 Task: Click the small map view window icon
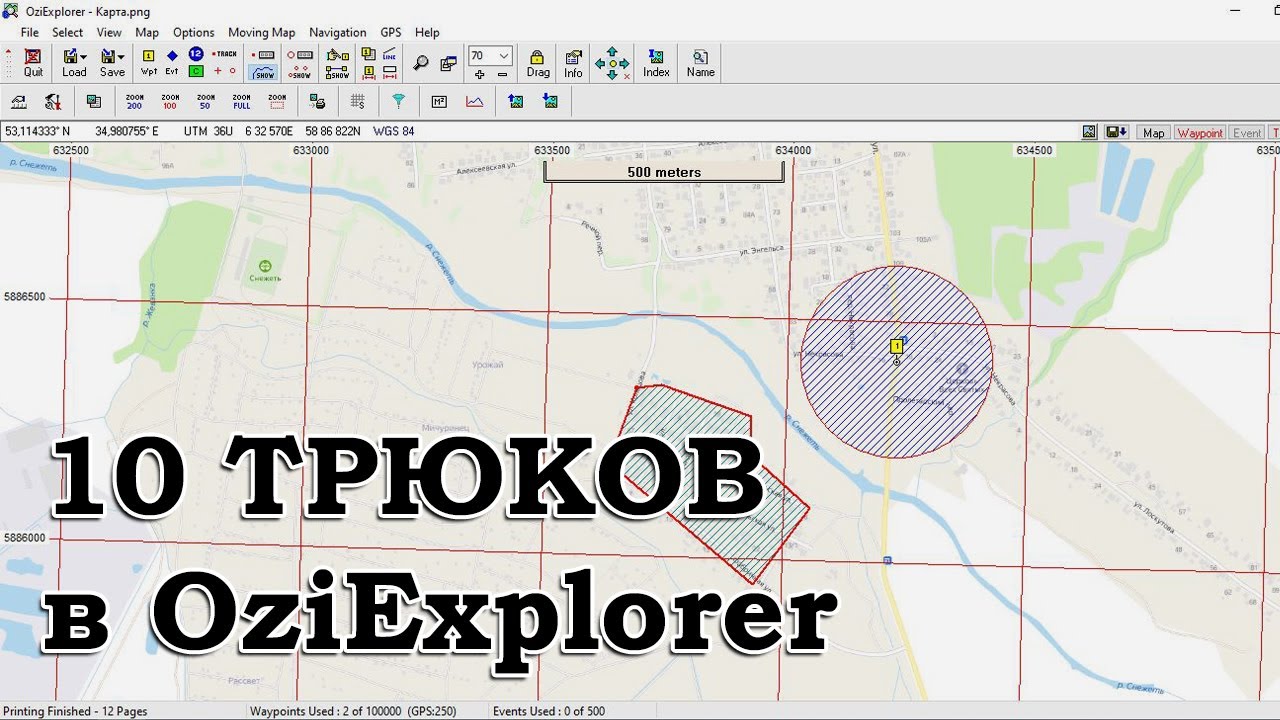(93, 101)
